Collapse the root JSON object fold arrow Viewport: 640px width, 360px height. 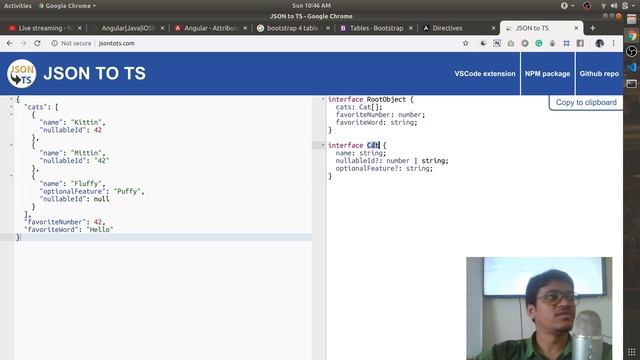point(11,99)
